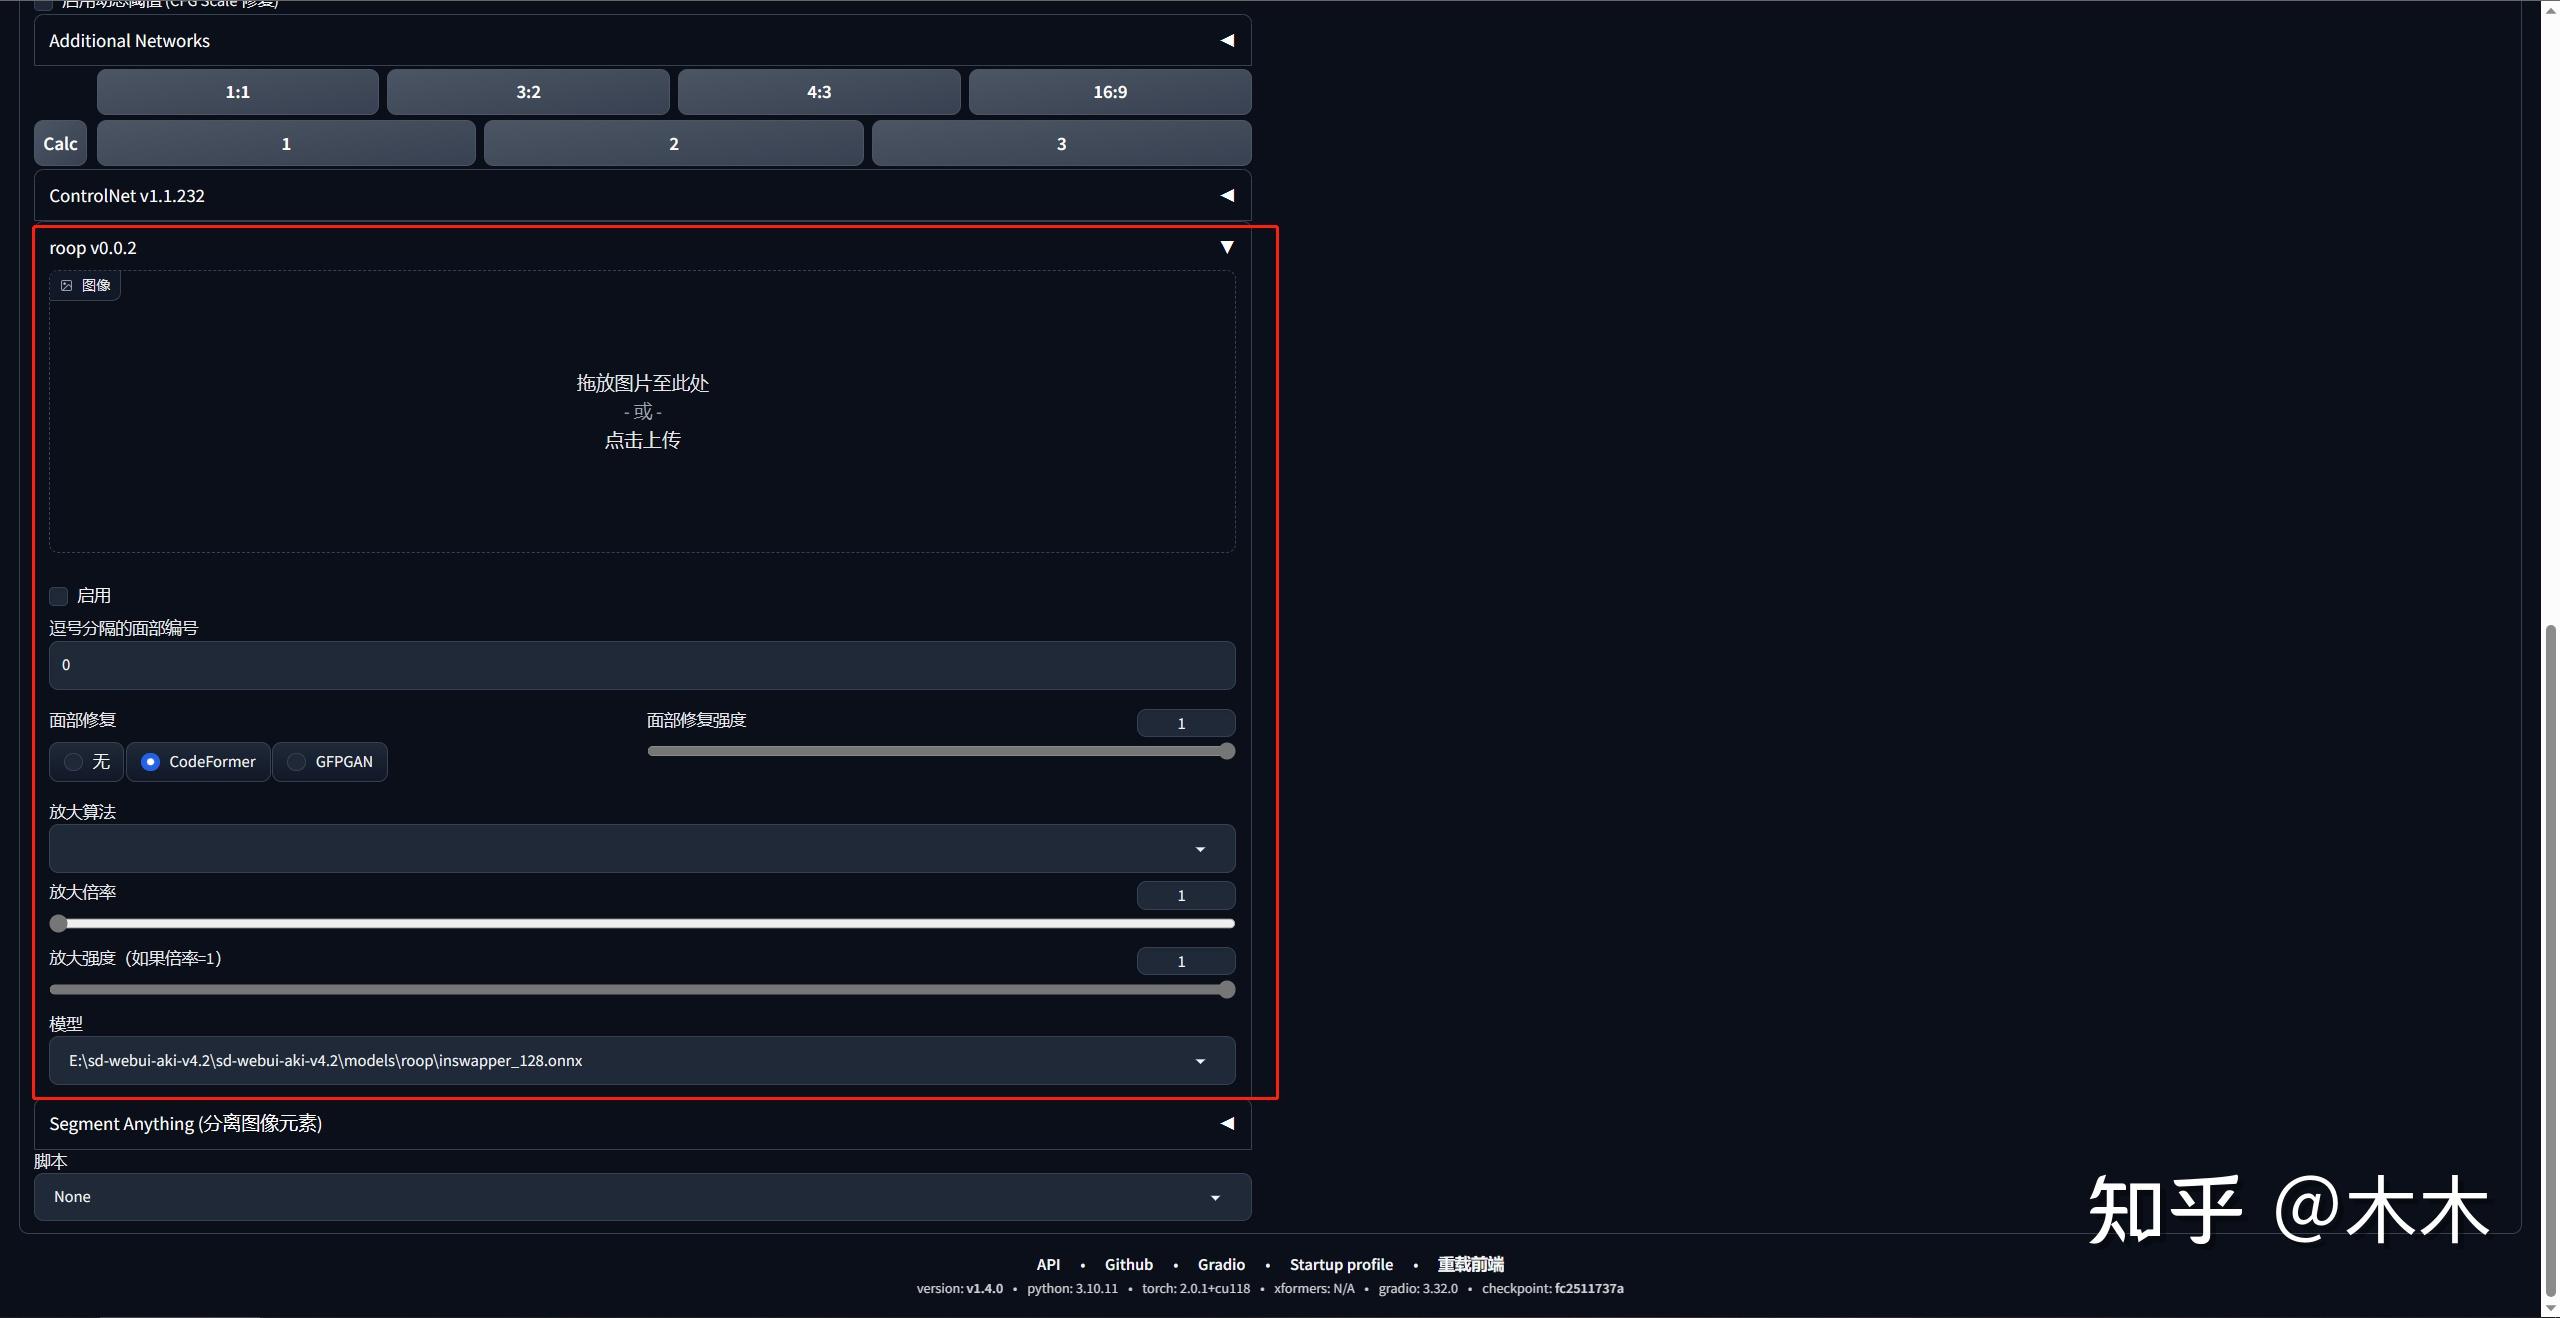Select the CodeFormer face restore option
The image size is (2560, 1318).
coord(151,762)
